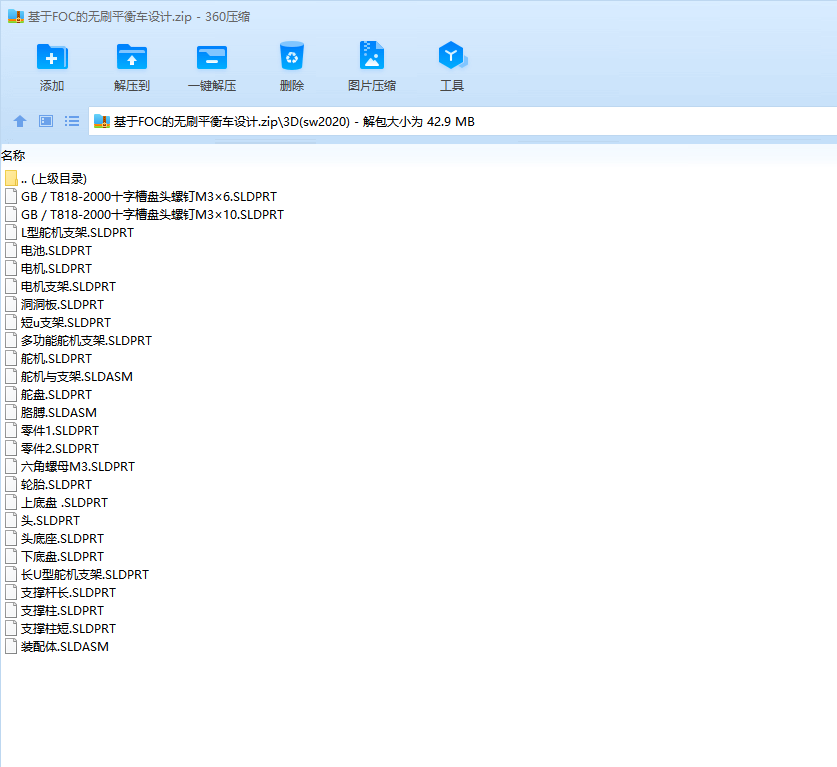Screen dimensions: 837x767
Task: Click the 删除 (Delete) trash icon
Action: (x=292, y=56)
